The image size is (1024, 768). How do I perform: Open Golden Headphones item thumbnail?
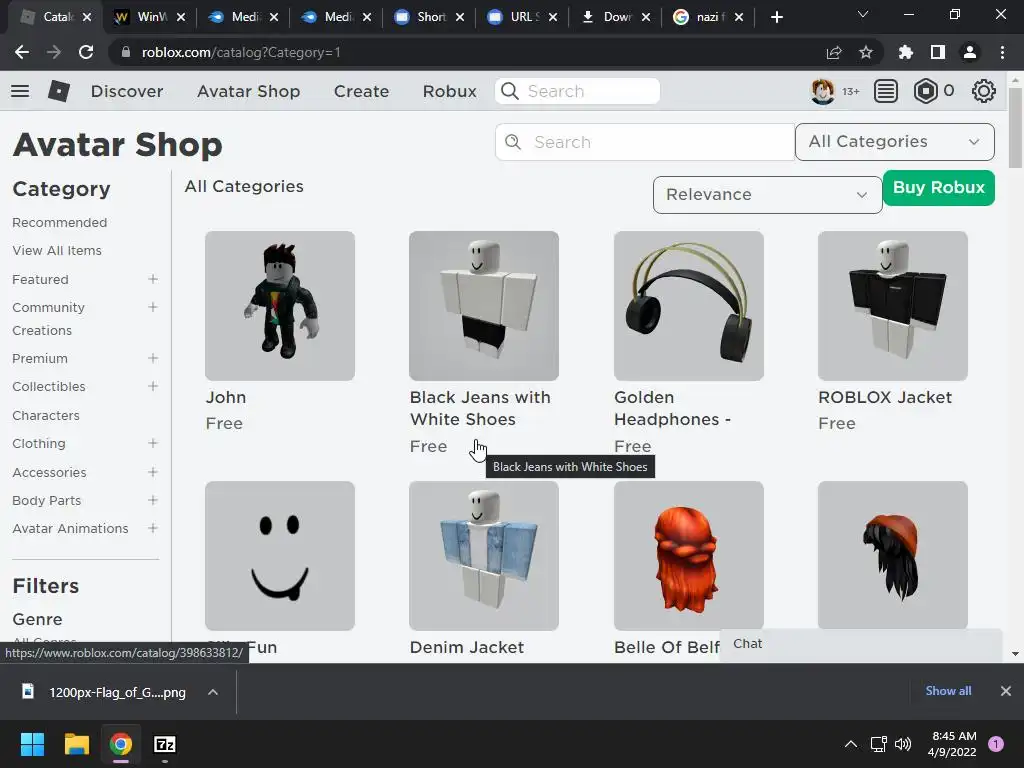pos(688,306)
